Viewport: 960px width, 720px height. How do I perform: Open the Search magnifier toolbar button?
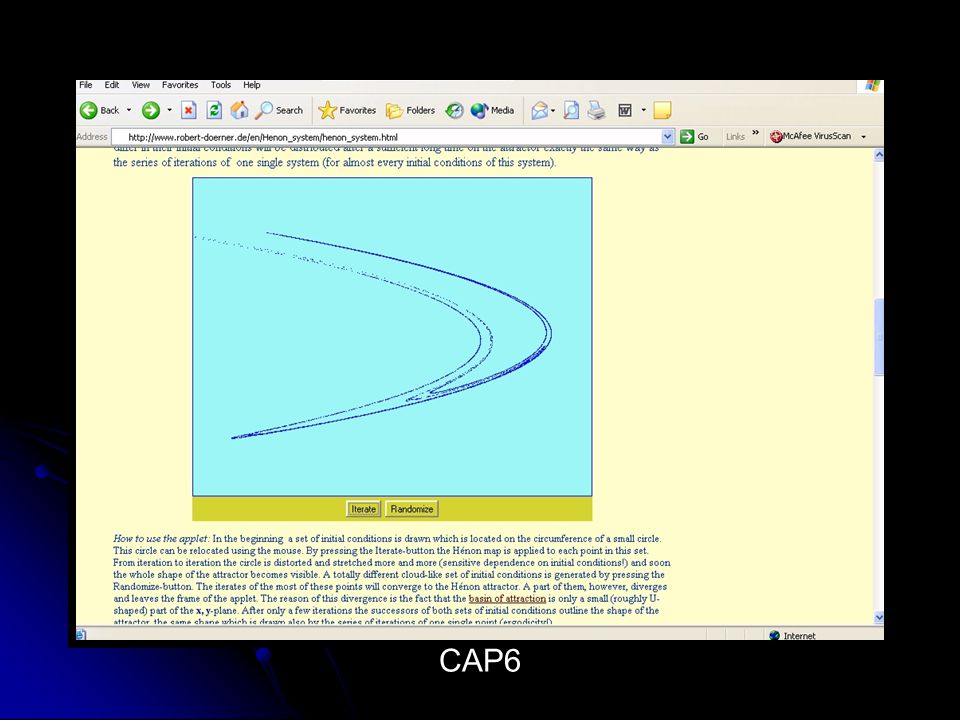coord(279,110)
